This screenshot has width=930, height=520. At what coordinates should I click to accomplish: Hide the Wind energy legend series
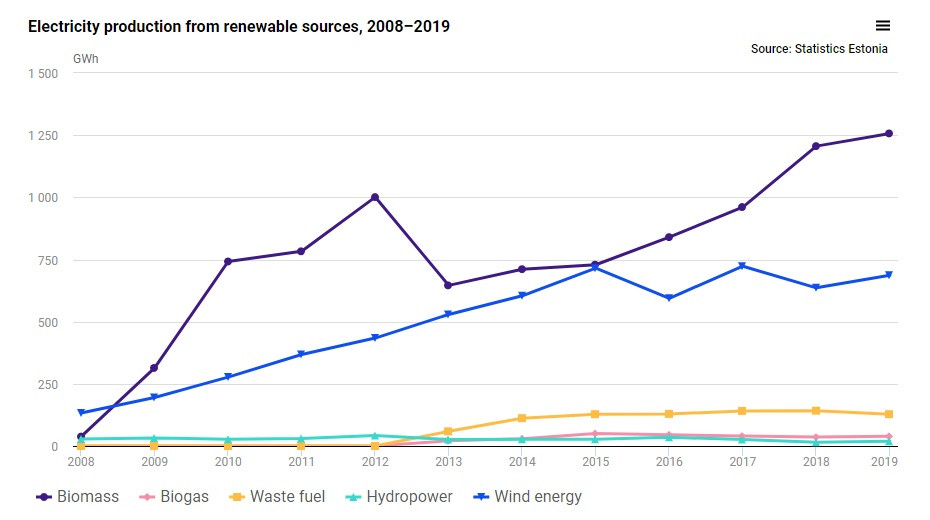[538, 497]
